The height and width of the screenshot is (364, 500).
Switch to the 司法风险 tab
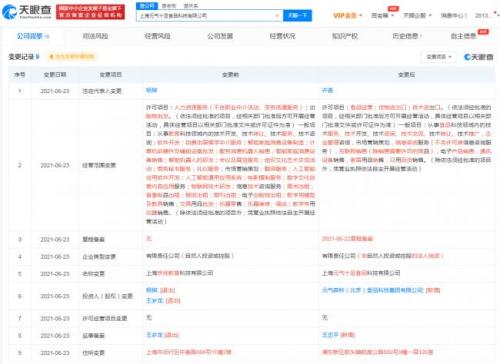coord(95,36)
